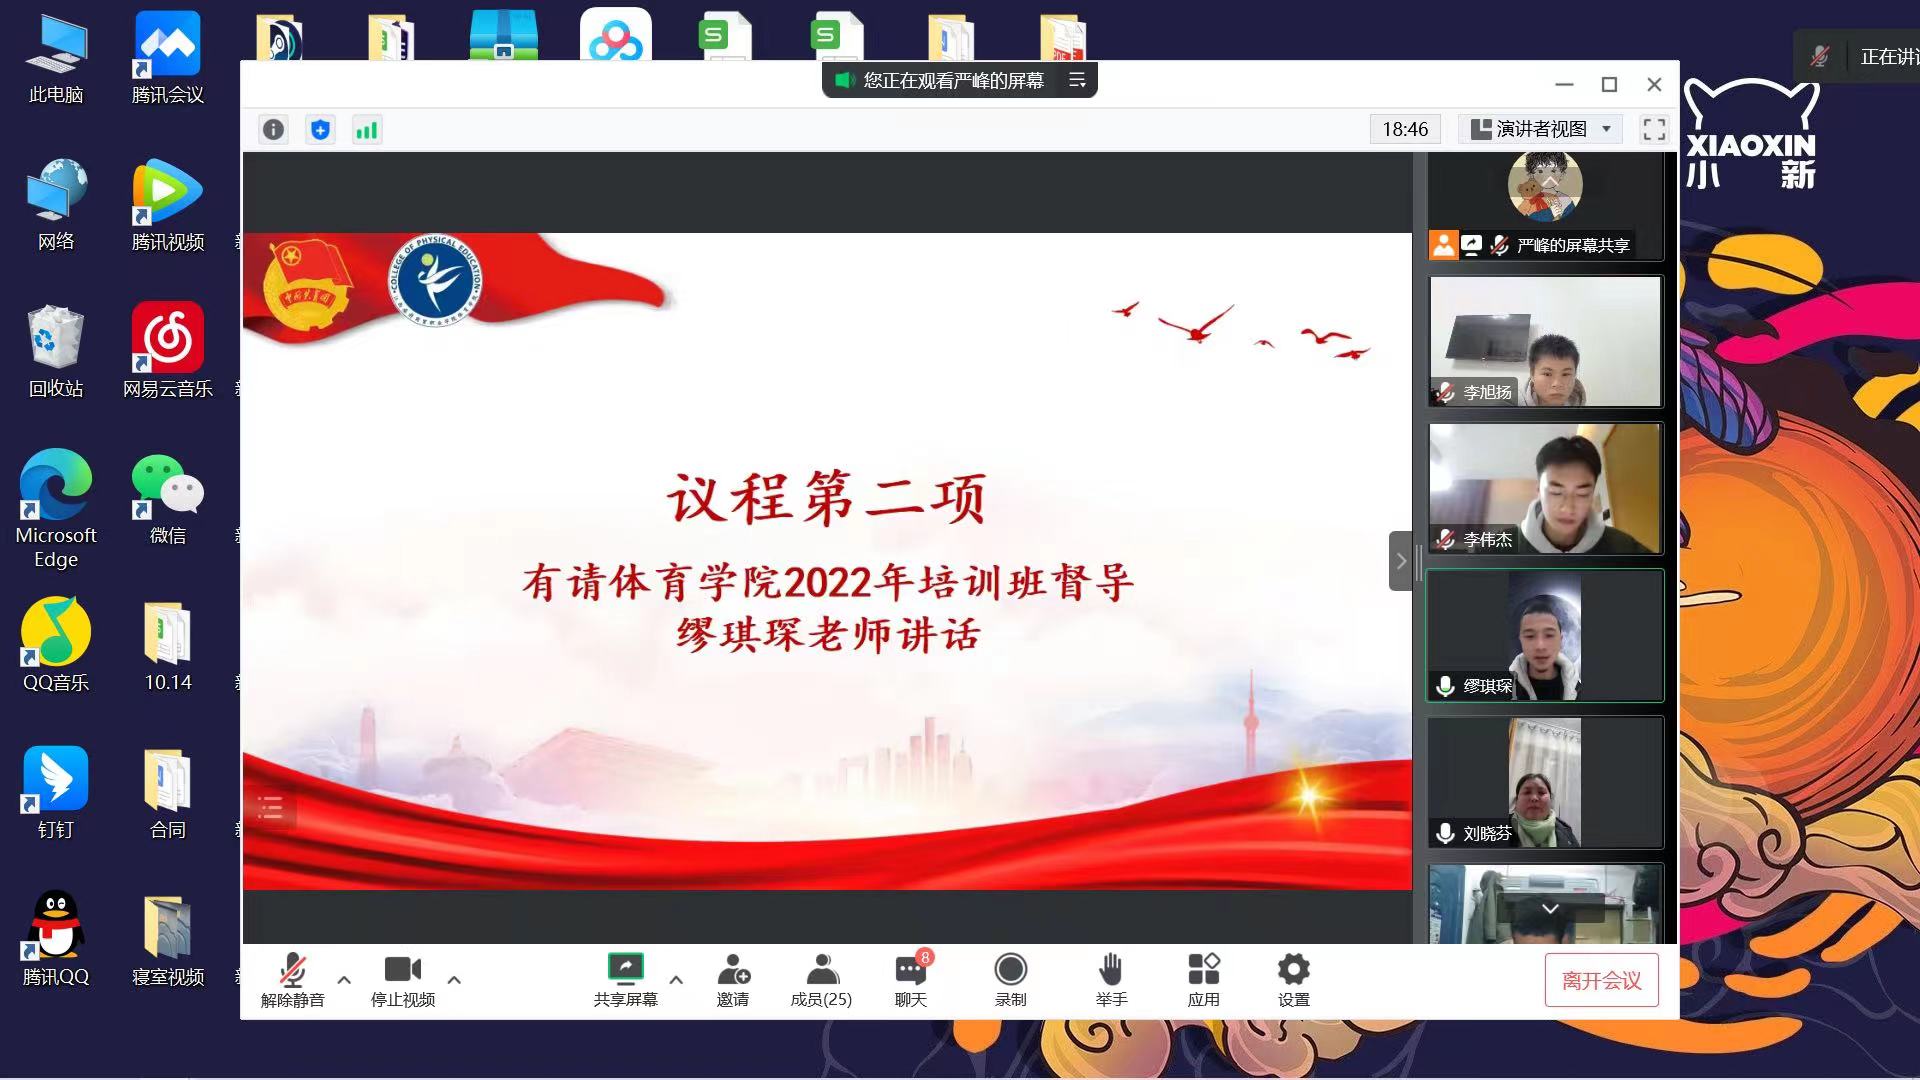The width and height of the screenshot is (1920, 1080).
Task: Show the 成员(25) participants list
Action: [821, 980]
